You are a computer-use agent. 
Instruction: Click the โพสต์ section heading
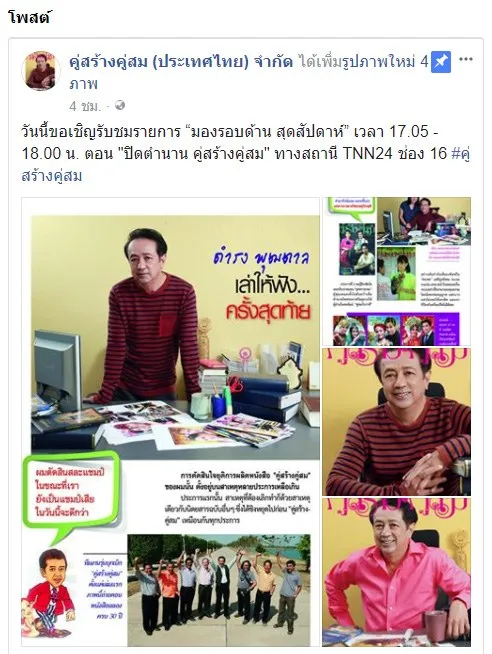point(29,18)
